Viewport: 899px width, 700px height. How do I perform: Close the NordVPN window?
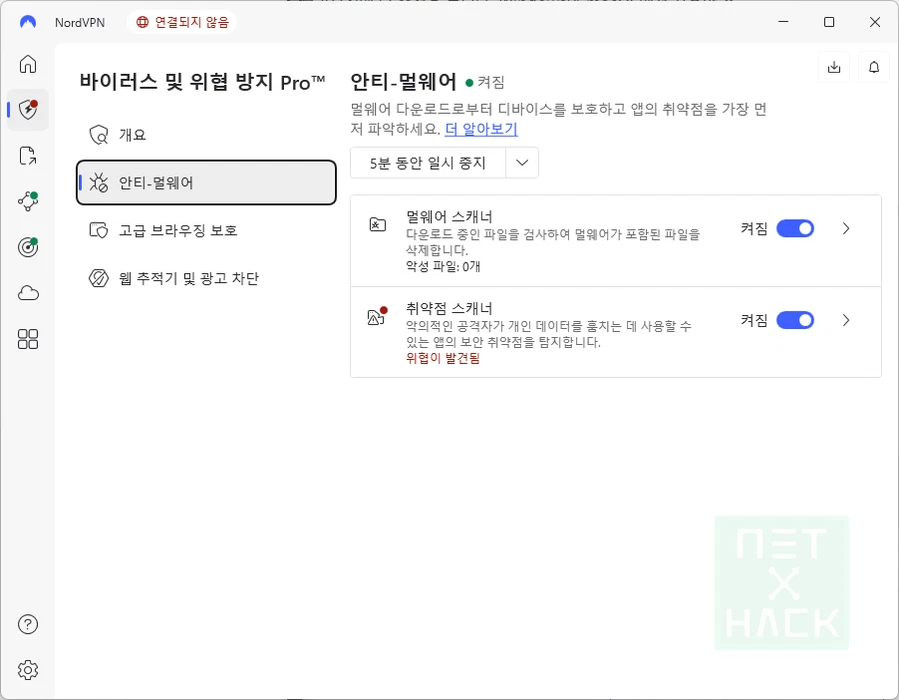(874, 22)
